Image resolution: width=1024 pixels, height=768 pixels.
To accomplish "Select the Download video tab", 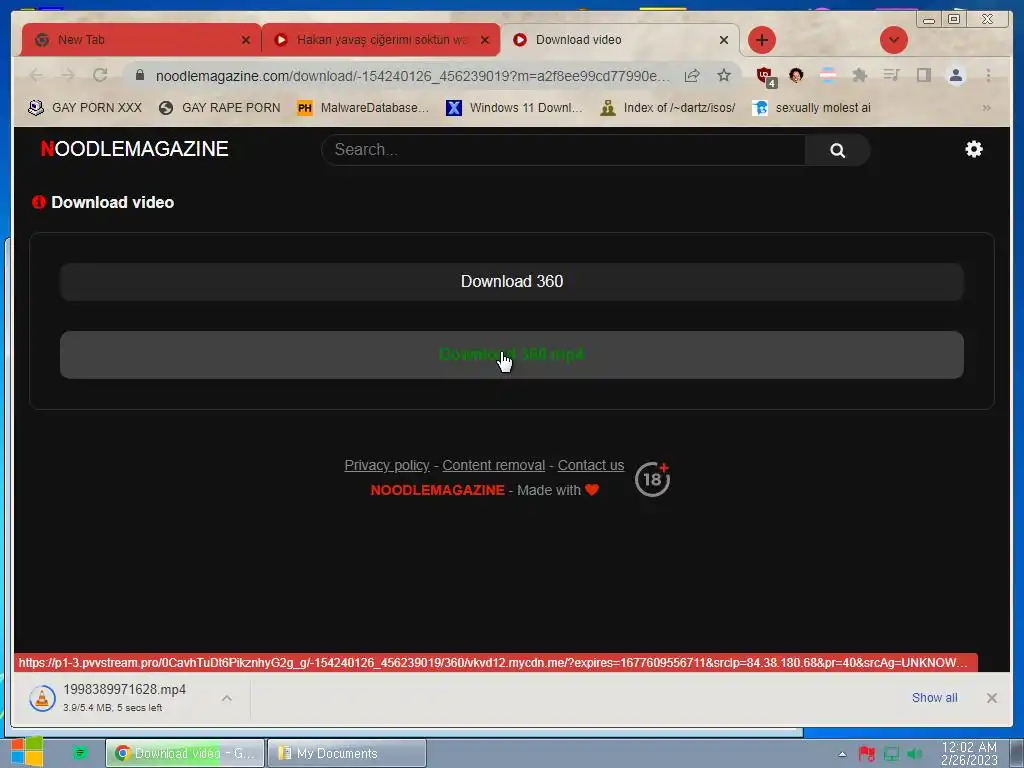I will [620, 40].
